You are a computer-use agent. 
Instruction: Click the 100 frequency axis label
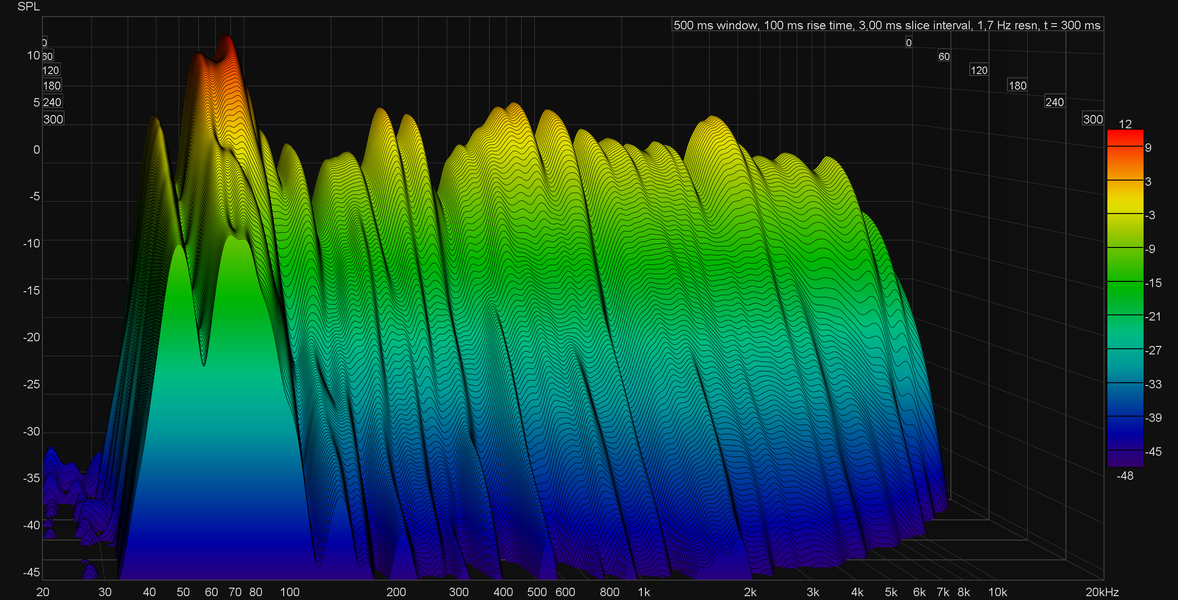(x=289, y=592)
